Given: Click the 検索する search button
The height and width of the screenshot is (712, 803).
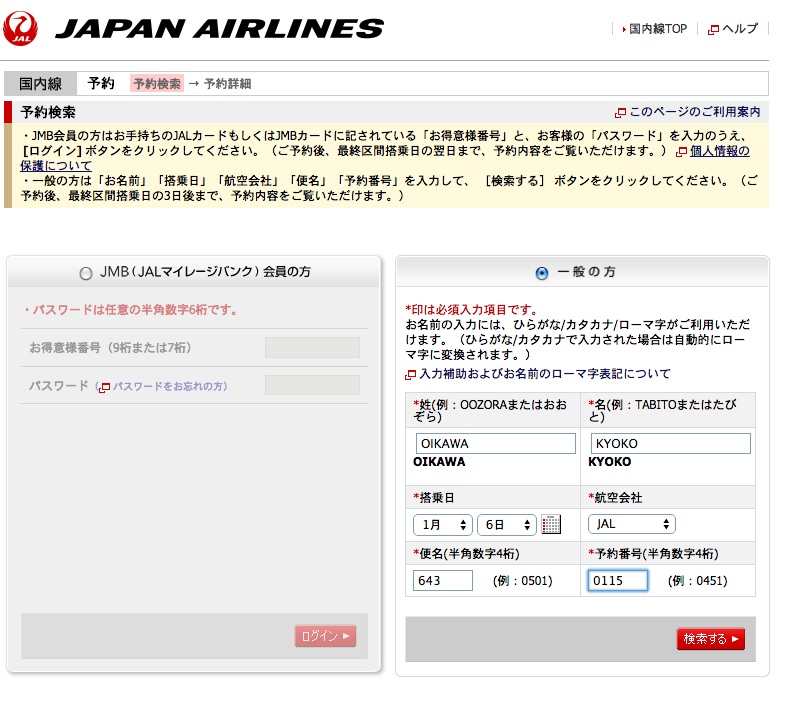Looking at the screenshot, I should point(710,639).
